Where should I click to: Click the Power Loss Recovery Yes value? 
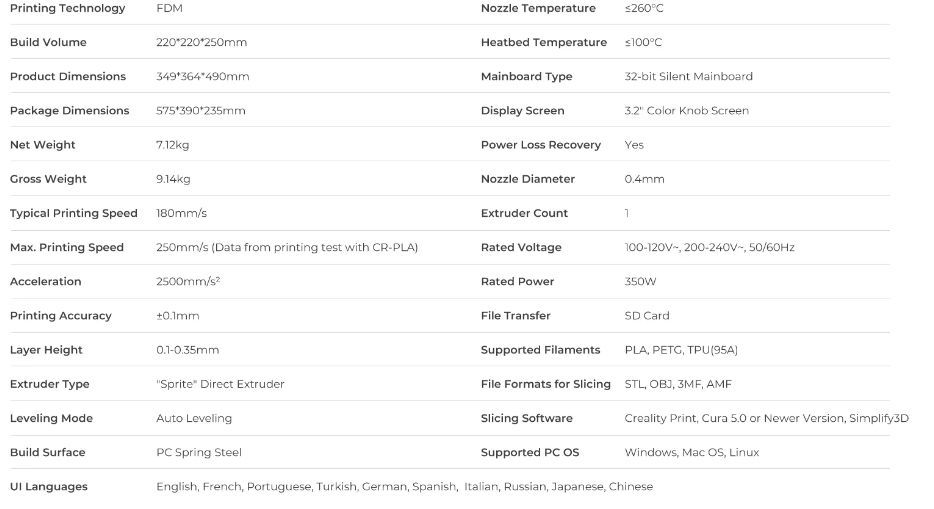tap(634, 145)
